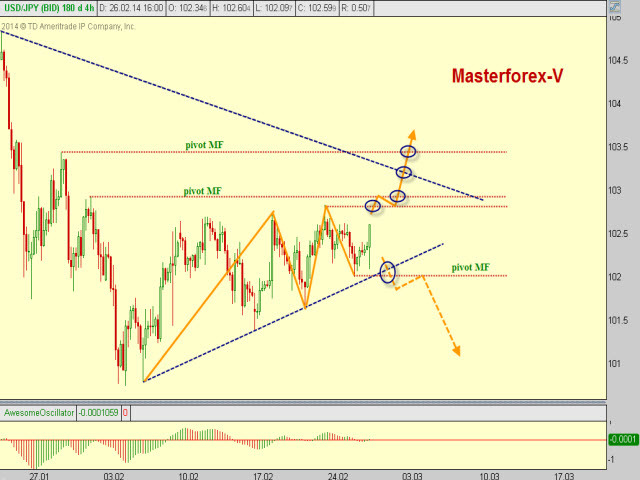Click the 27.01 date axis label
The height and width of the screenshot is (480, 640).
(39, 476)
